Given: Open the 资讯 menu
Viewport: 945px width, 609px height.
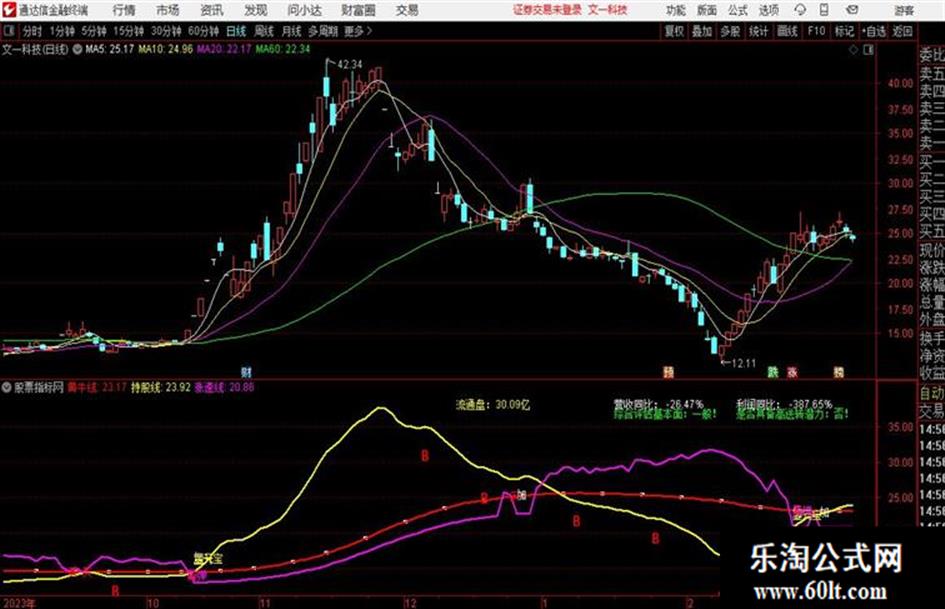Looking at the screenshot, I should (212, 10).
